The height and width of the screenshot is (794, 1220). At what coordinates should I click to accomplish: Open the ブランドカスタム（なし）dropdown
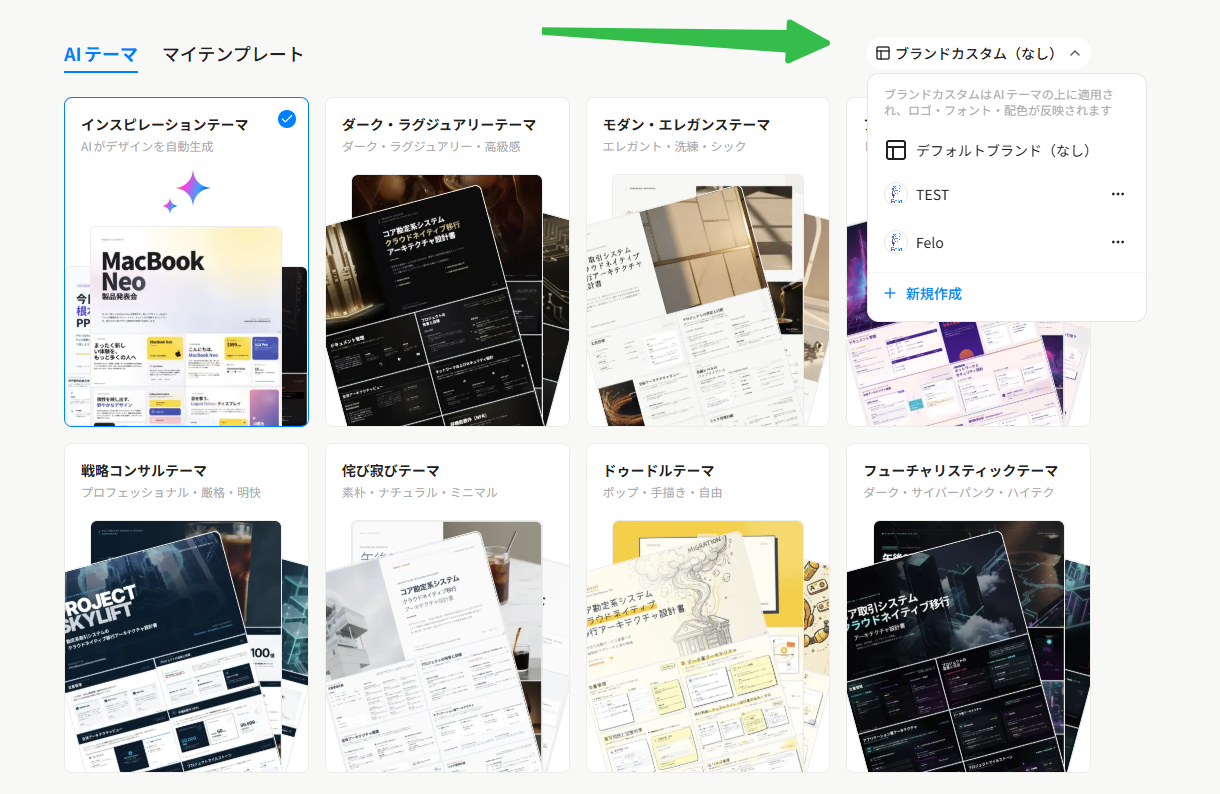[980, 52]
